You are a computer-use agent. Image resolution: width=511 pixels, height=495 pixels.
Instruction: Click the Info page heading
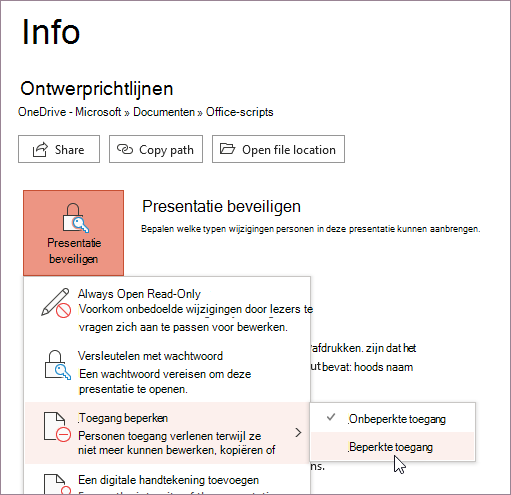click(x=51, y=32)
